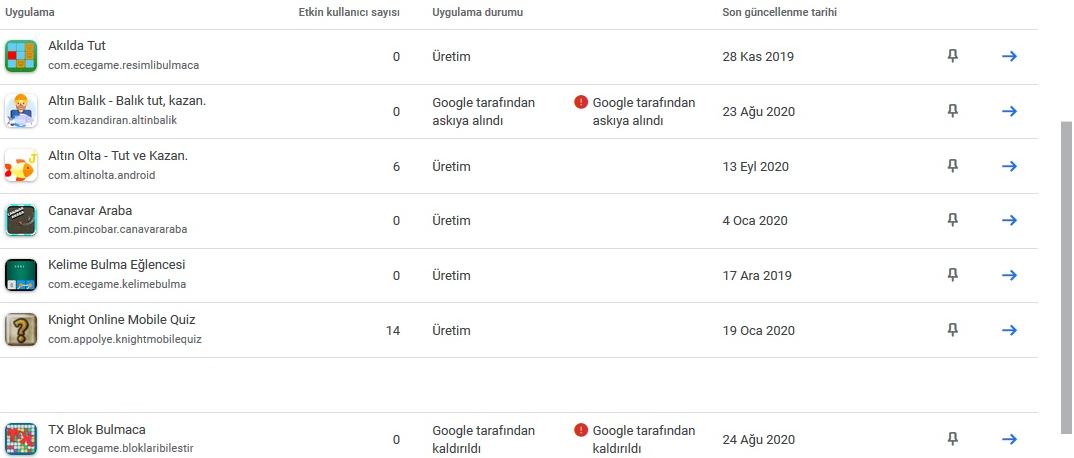Open Akılda Tut app details arrow
Screen dimensions: 1074x458
[x=1009, y=56]
